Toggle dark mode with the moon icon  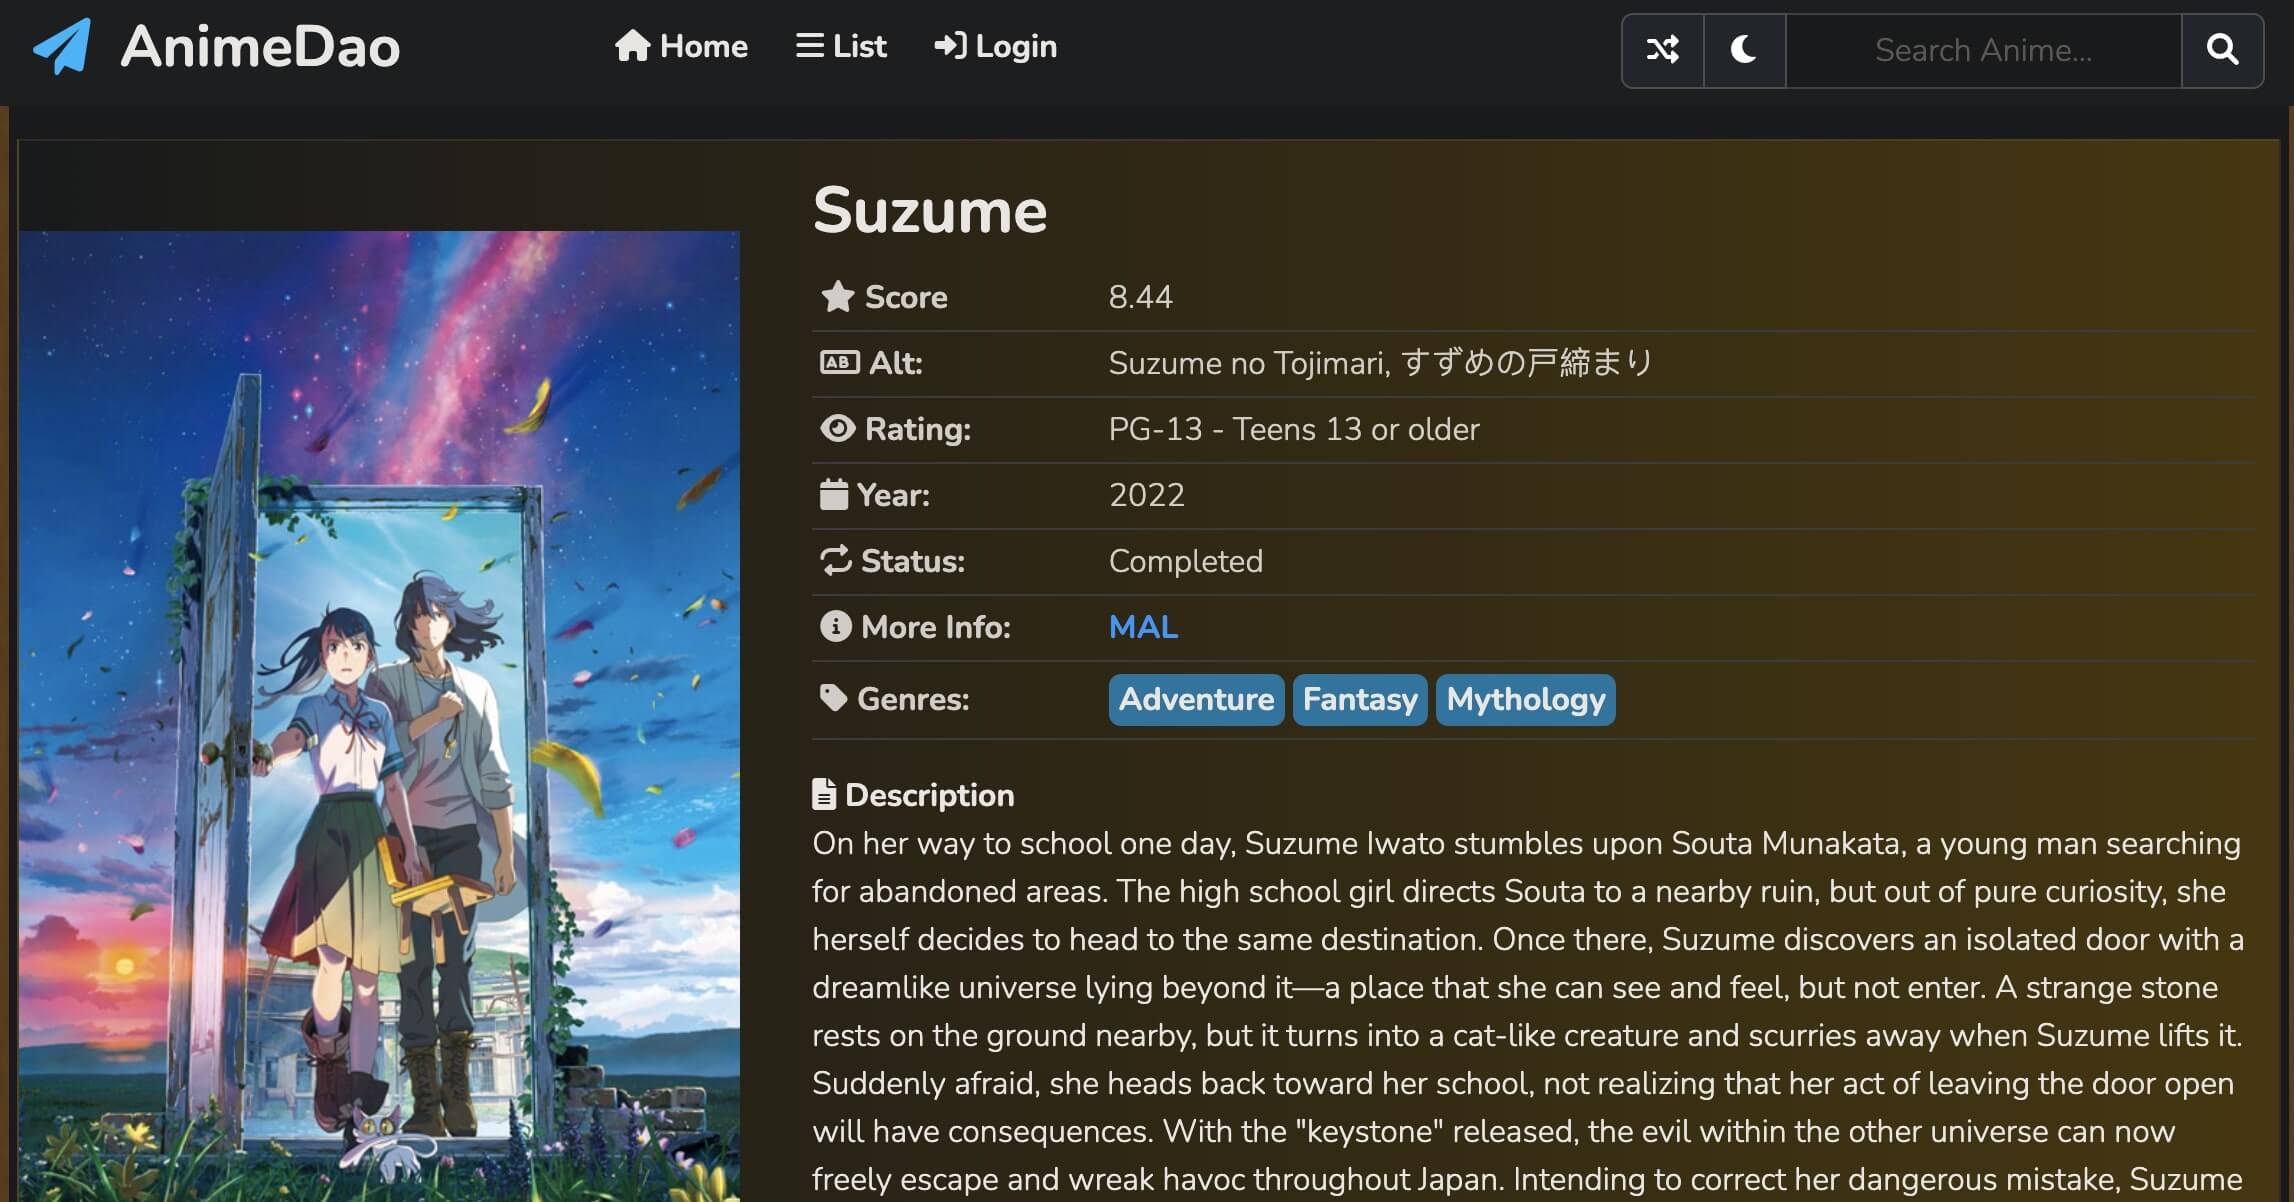1744,50
